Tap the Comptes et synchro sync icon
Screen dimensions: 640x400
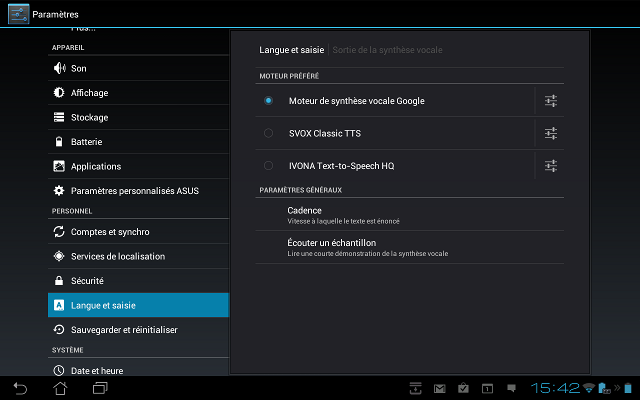pos(59,232)
